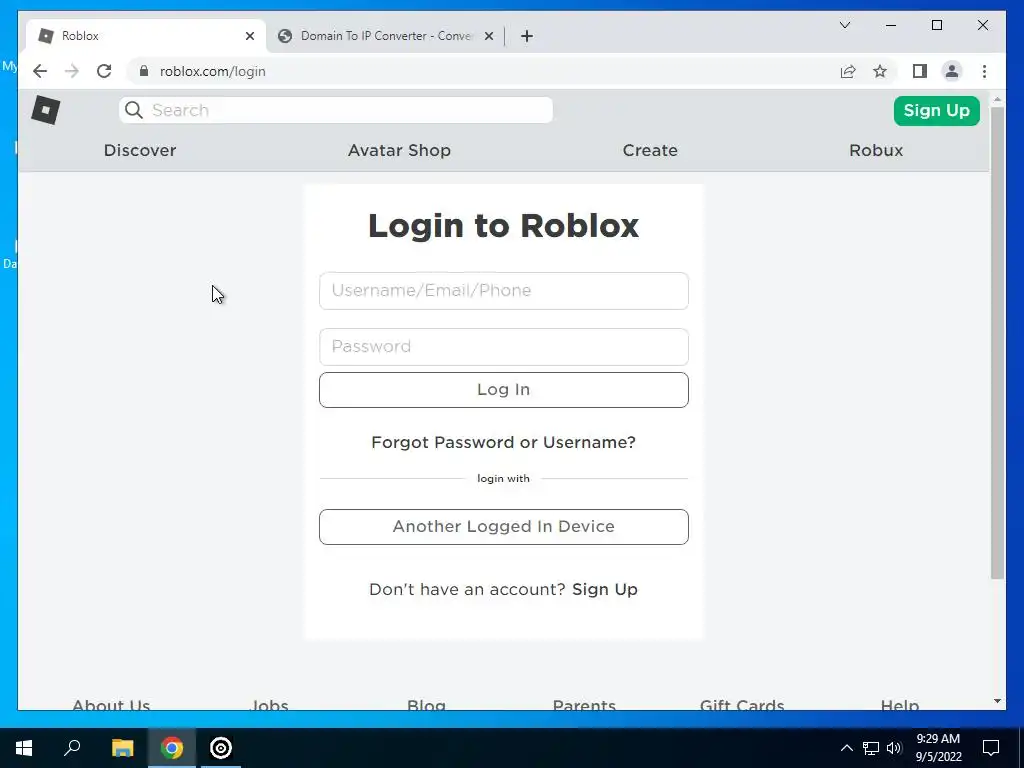Click the search magnifier icon in Roblox header
Viewport: 1024px width, 768px height.
(x=133, y=110)
